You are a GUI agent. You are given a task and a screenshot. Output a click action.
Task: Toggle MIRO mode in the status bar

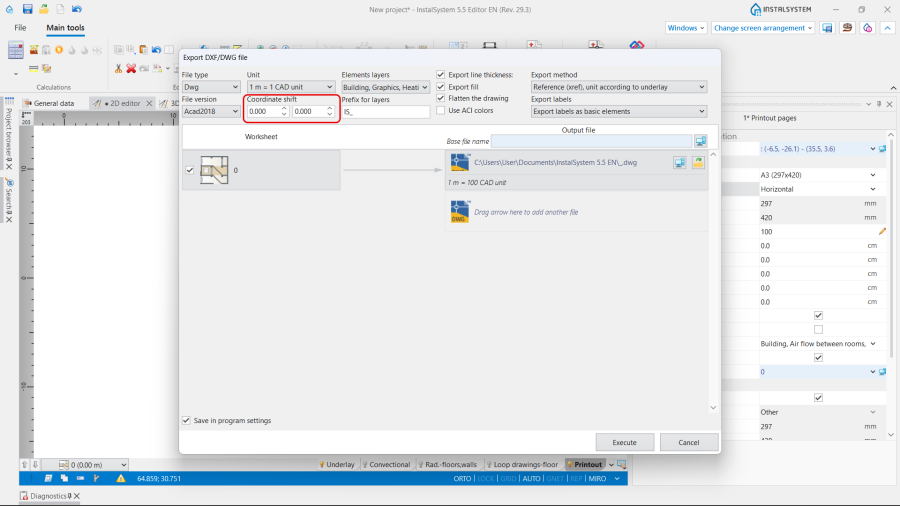(597, 478)
